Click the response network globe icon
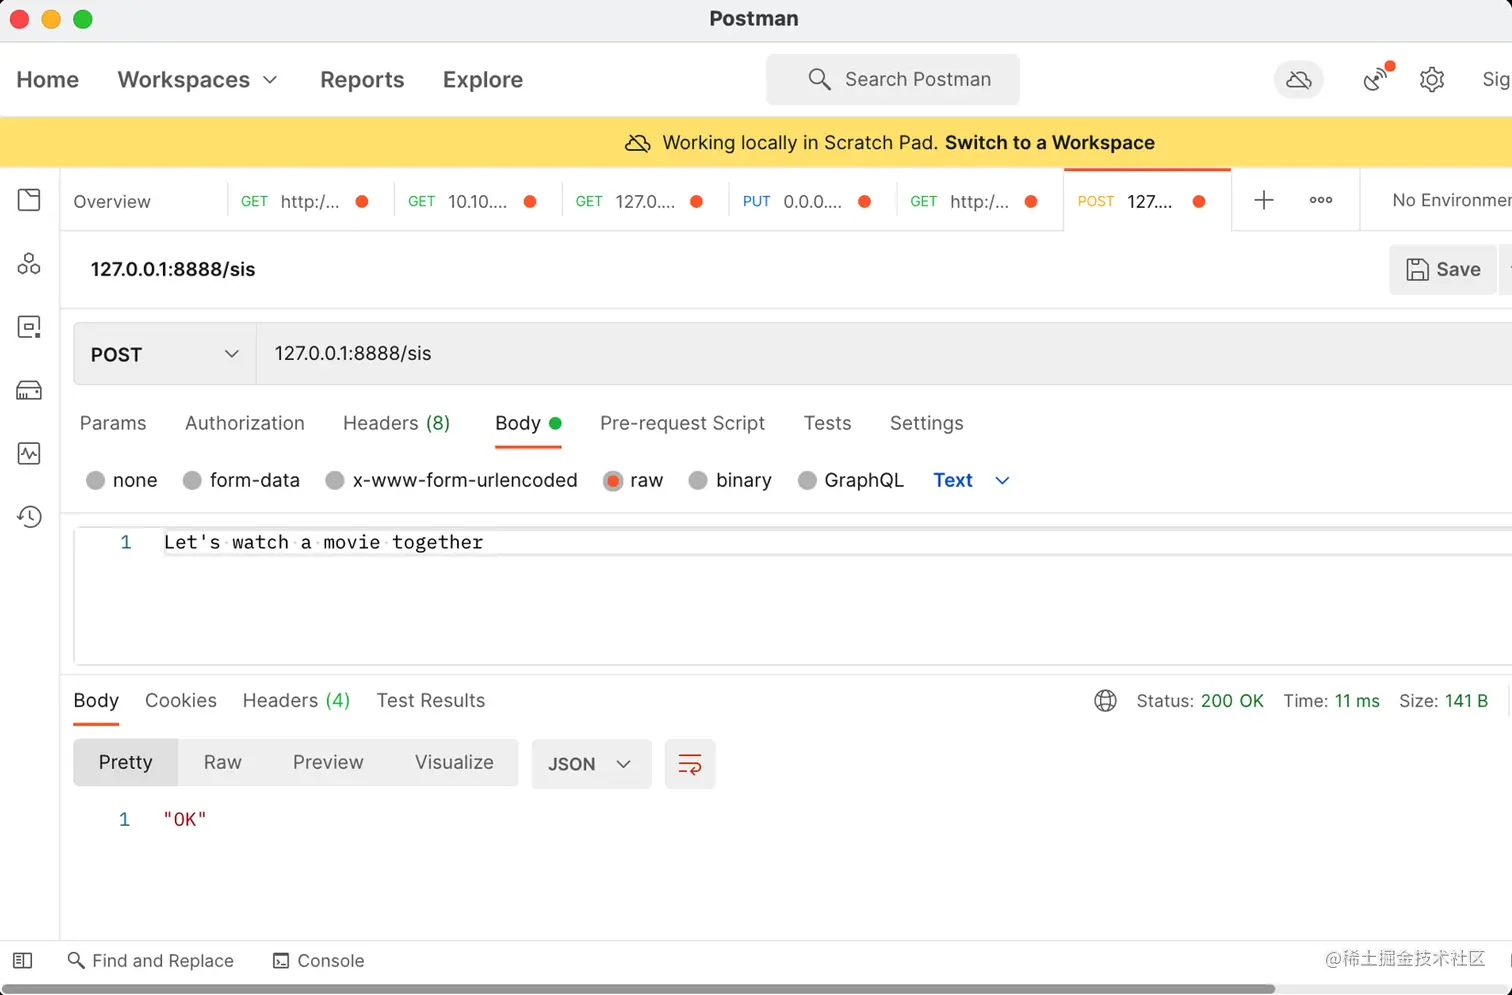 [1105, 701]
